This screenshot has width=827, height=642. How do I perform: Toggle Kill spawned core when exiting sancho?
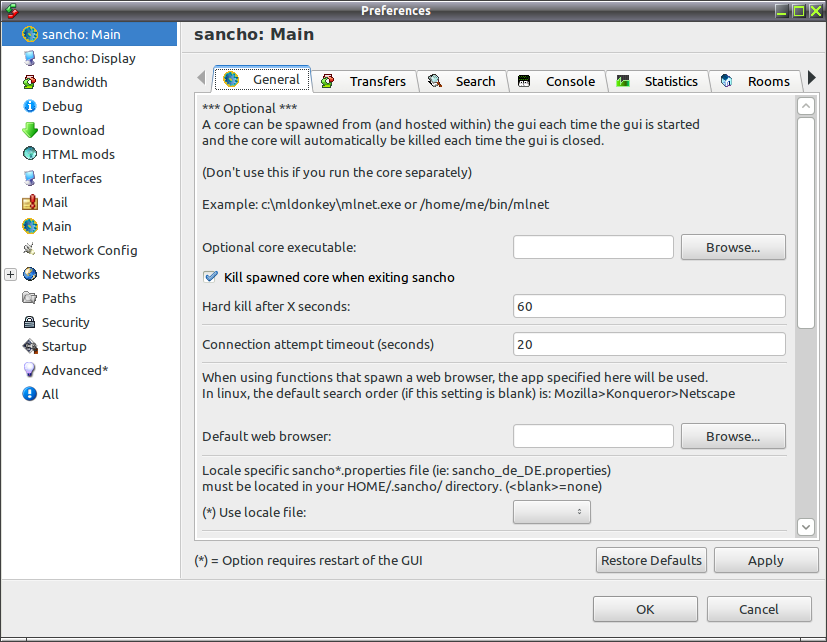pos(210,277)
